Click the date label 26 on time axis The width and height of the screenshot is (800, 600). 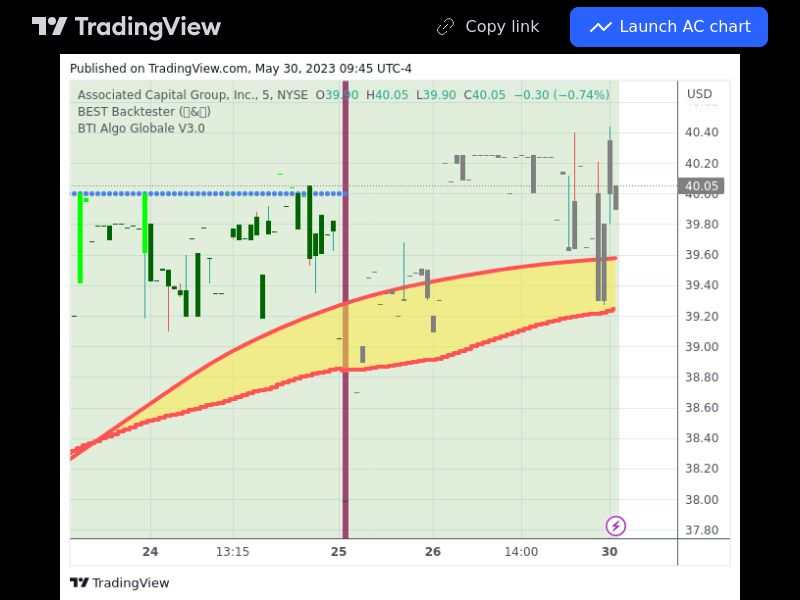pyautogui.click(x=433, y=552)
